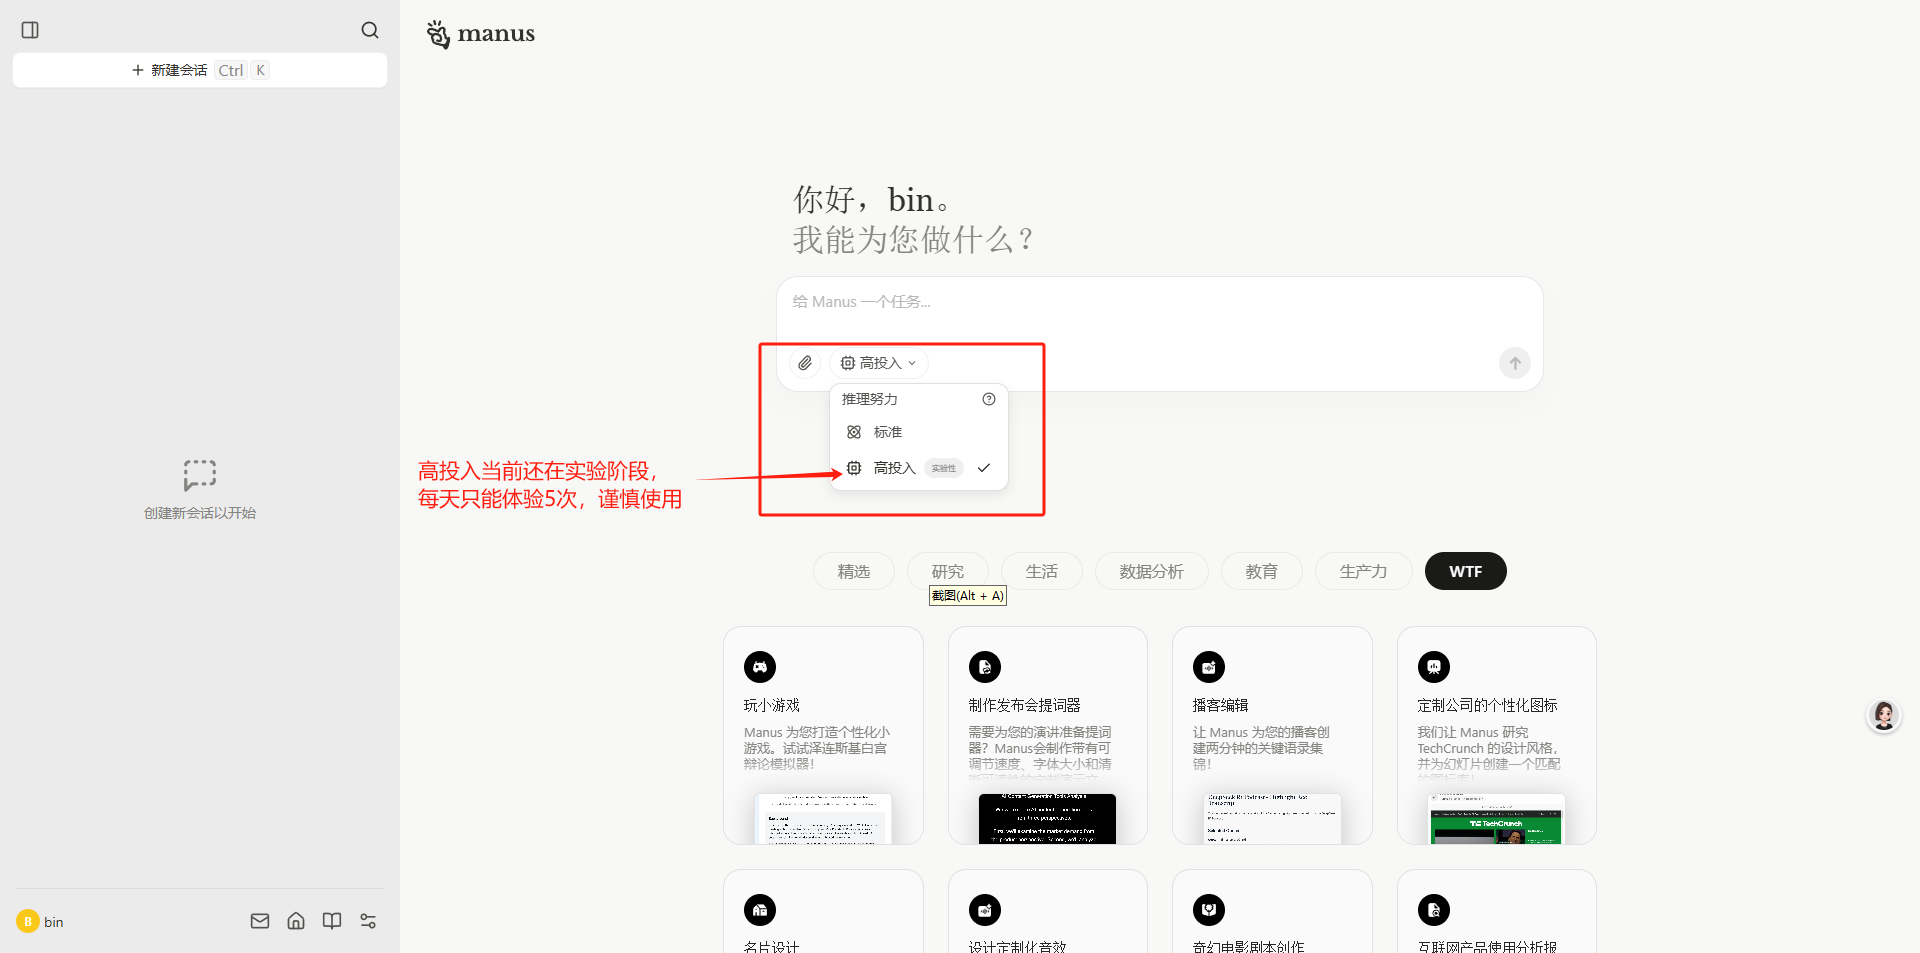This screenshot has width=1920, height=953.
Task: Open the 定制公司的个性化图标 card title
Action: point(1488,705)
